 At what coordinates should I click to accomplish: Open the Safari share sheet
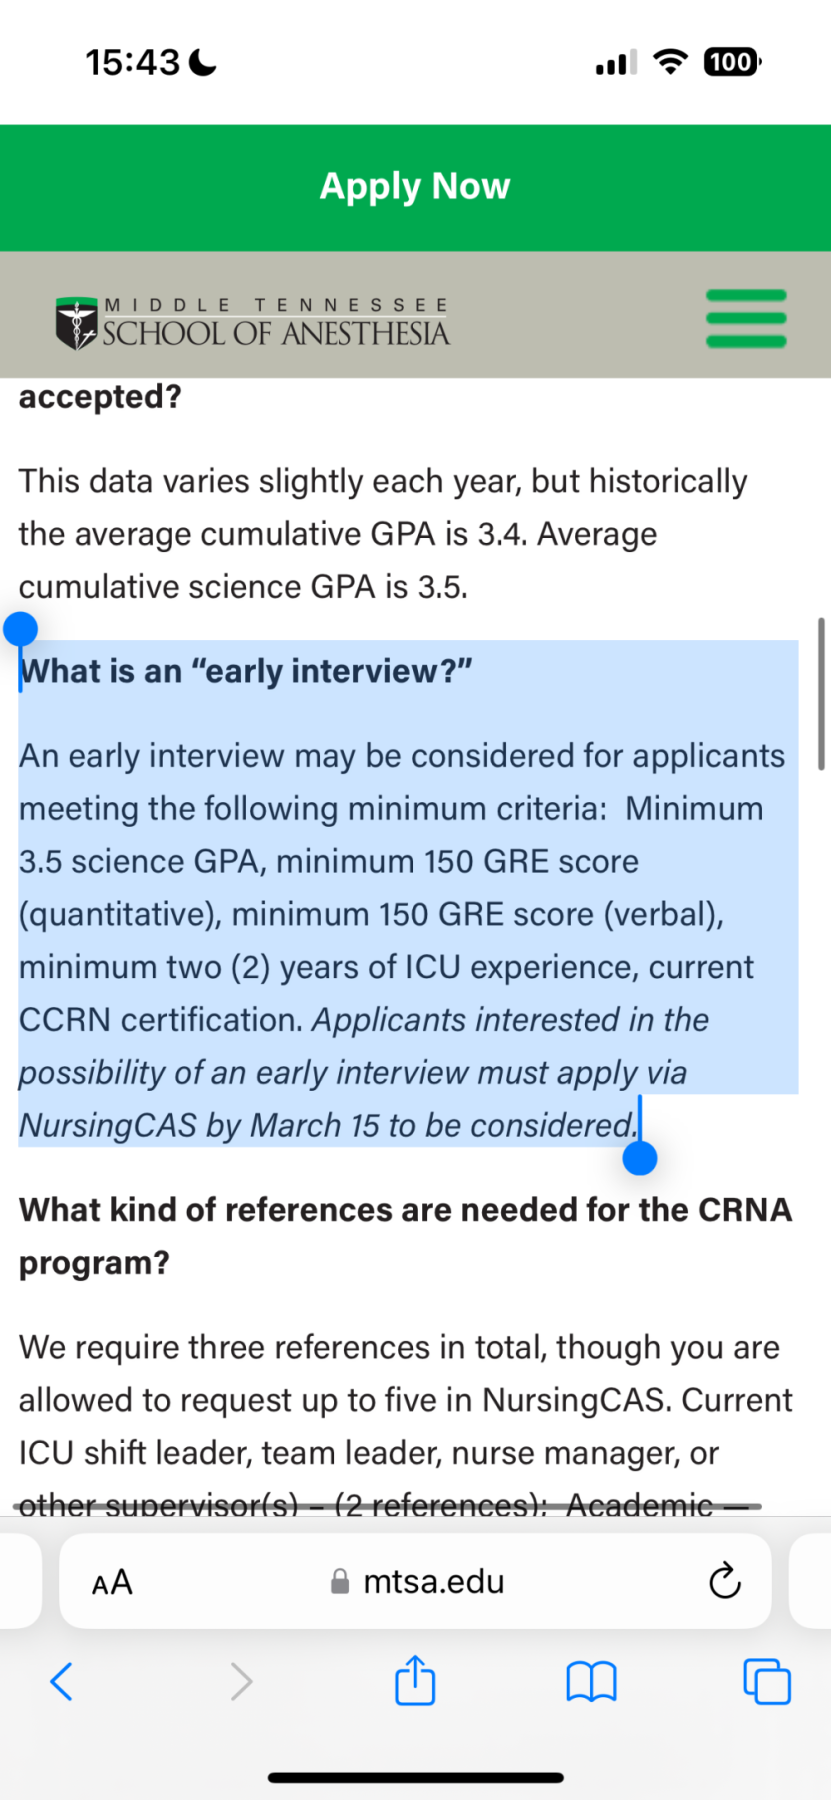415,1680
